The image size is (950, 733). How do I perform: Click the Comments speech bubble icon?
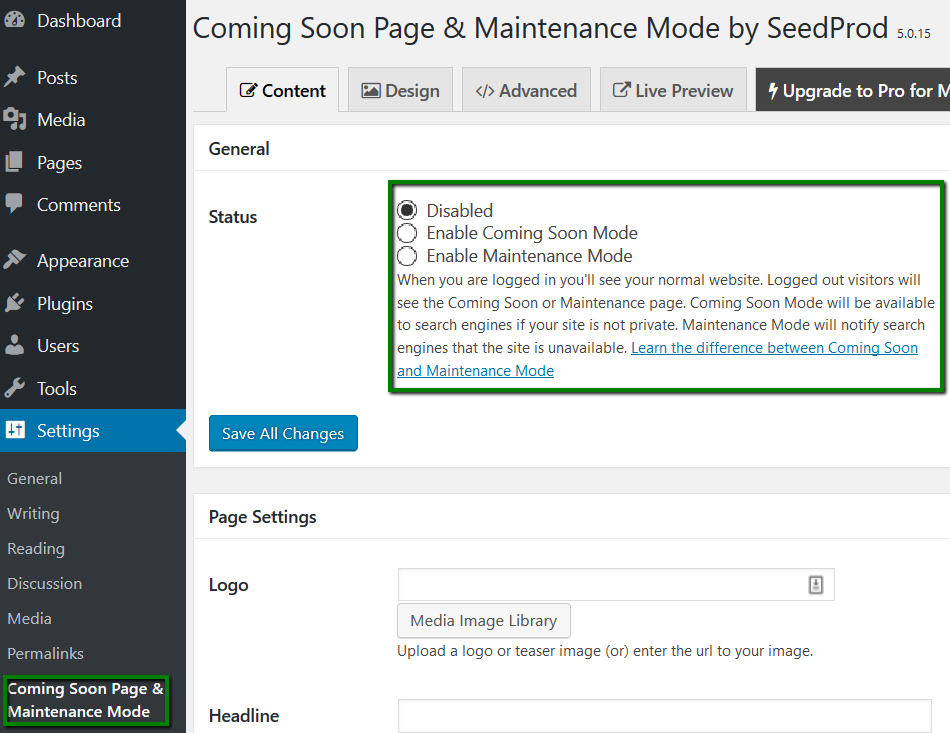click(14, 204)
